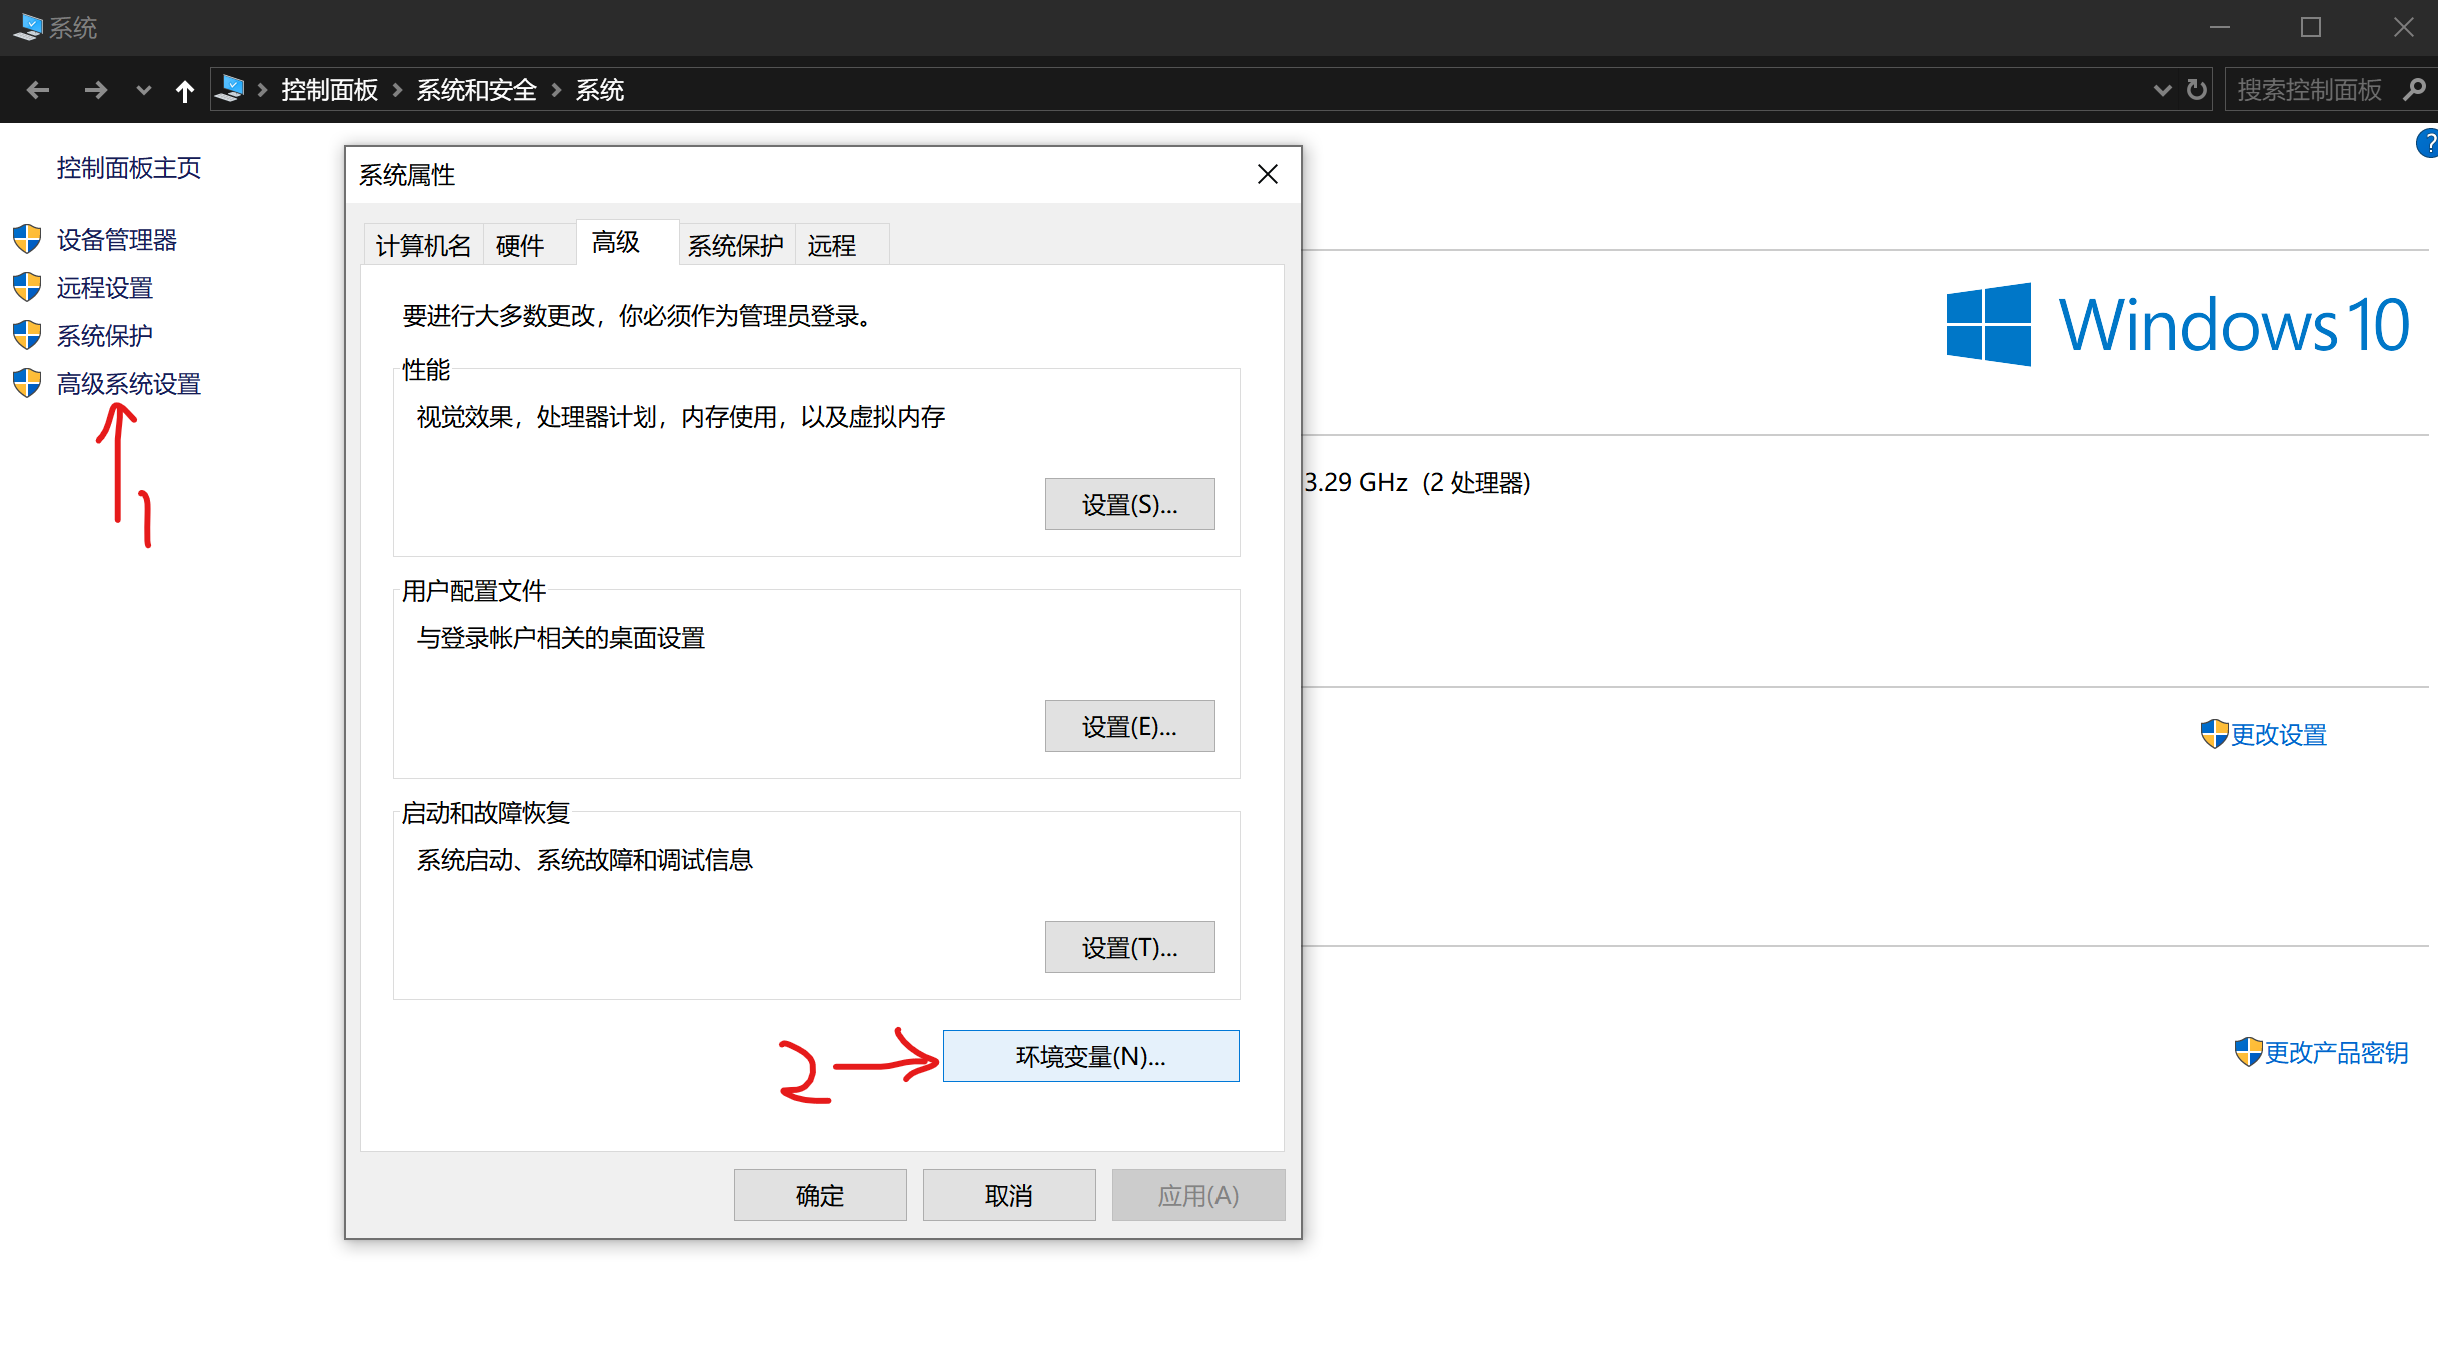Go up one level with up arrow
The width and height of the screenshot is (2438, 1350).
coord(184,91)
